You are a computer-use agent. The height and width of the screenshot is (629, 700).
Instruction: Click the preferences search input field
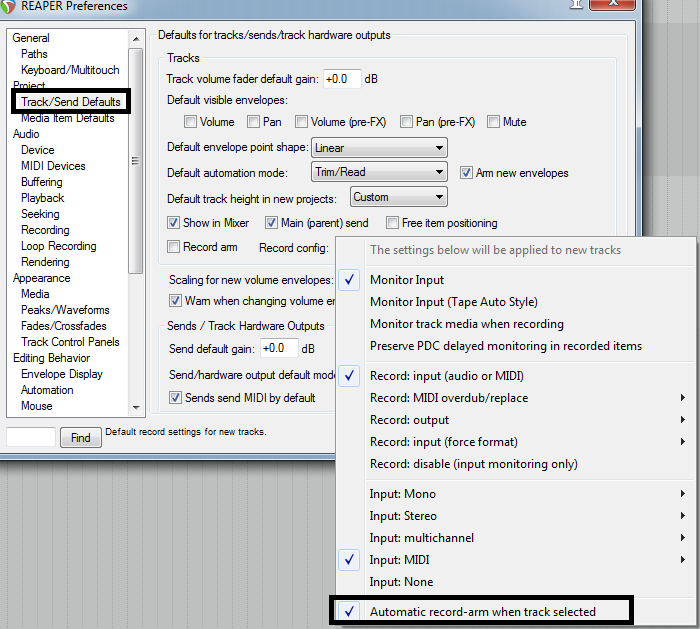31,437
